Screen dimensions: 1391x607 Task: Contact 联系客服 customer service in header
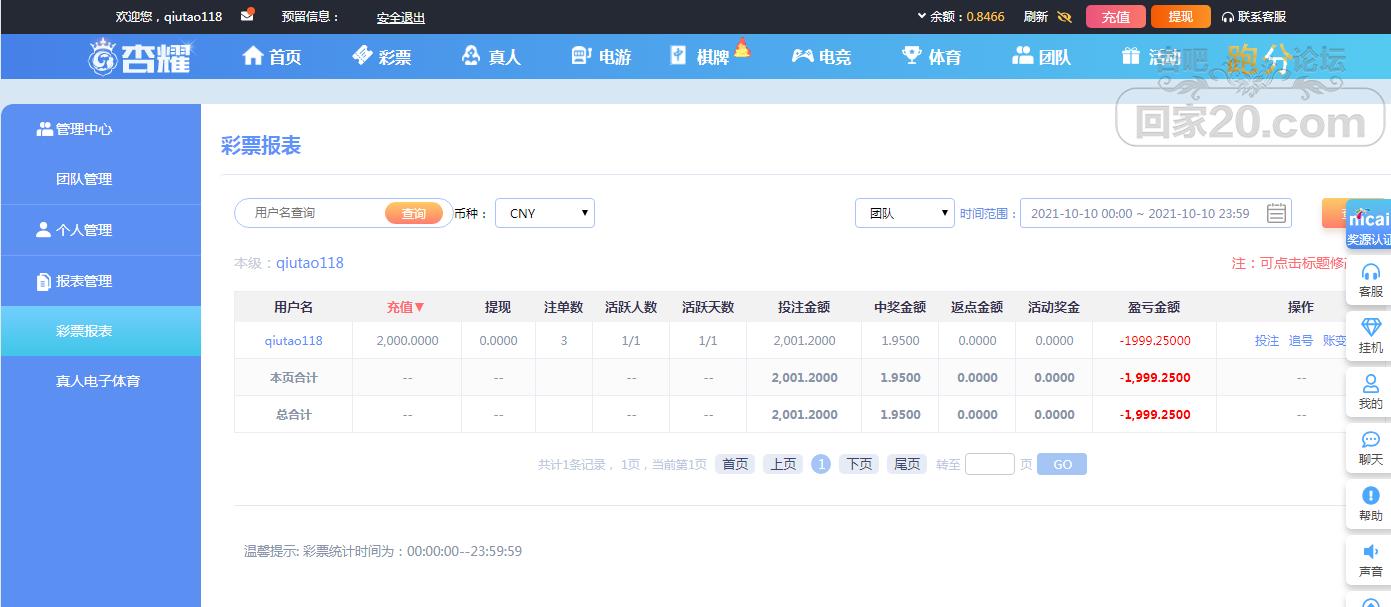pos(1254,17)
